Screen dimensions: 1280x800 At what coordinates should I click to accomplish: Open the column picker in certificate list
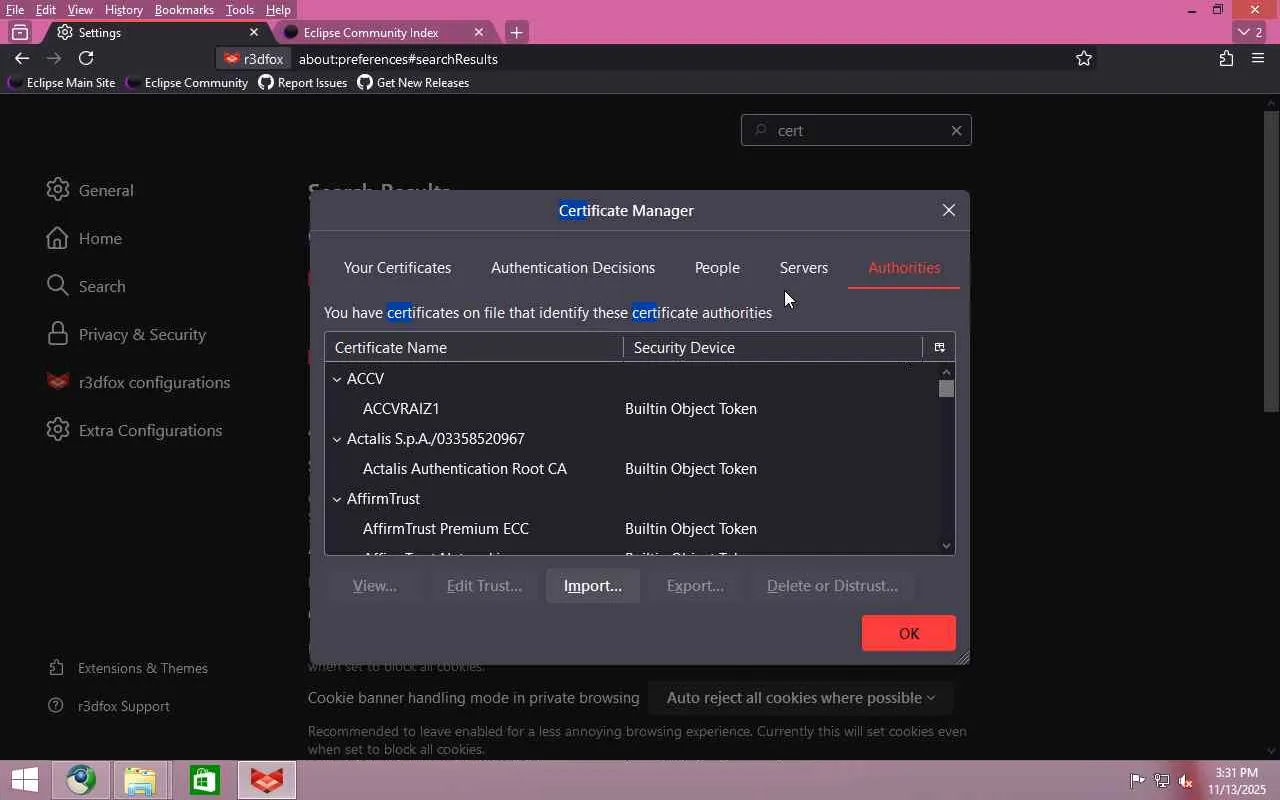click(939, 347)
